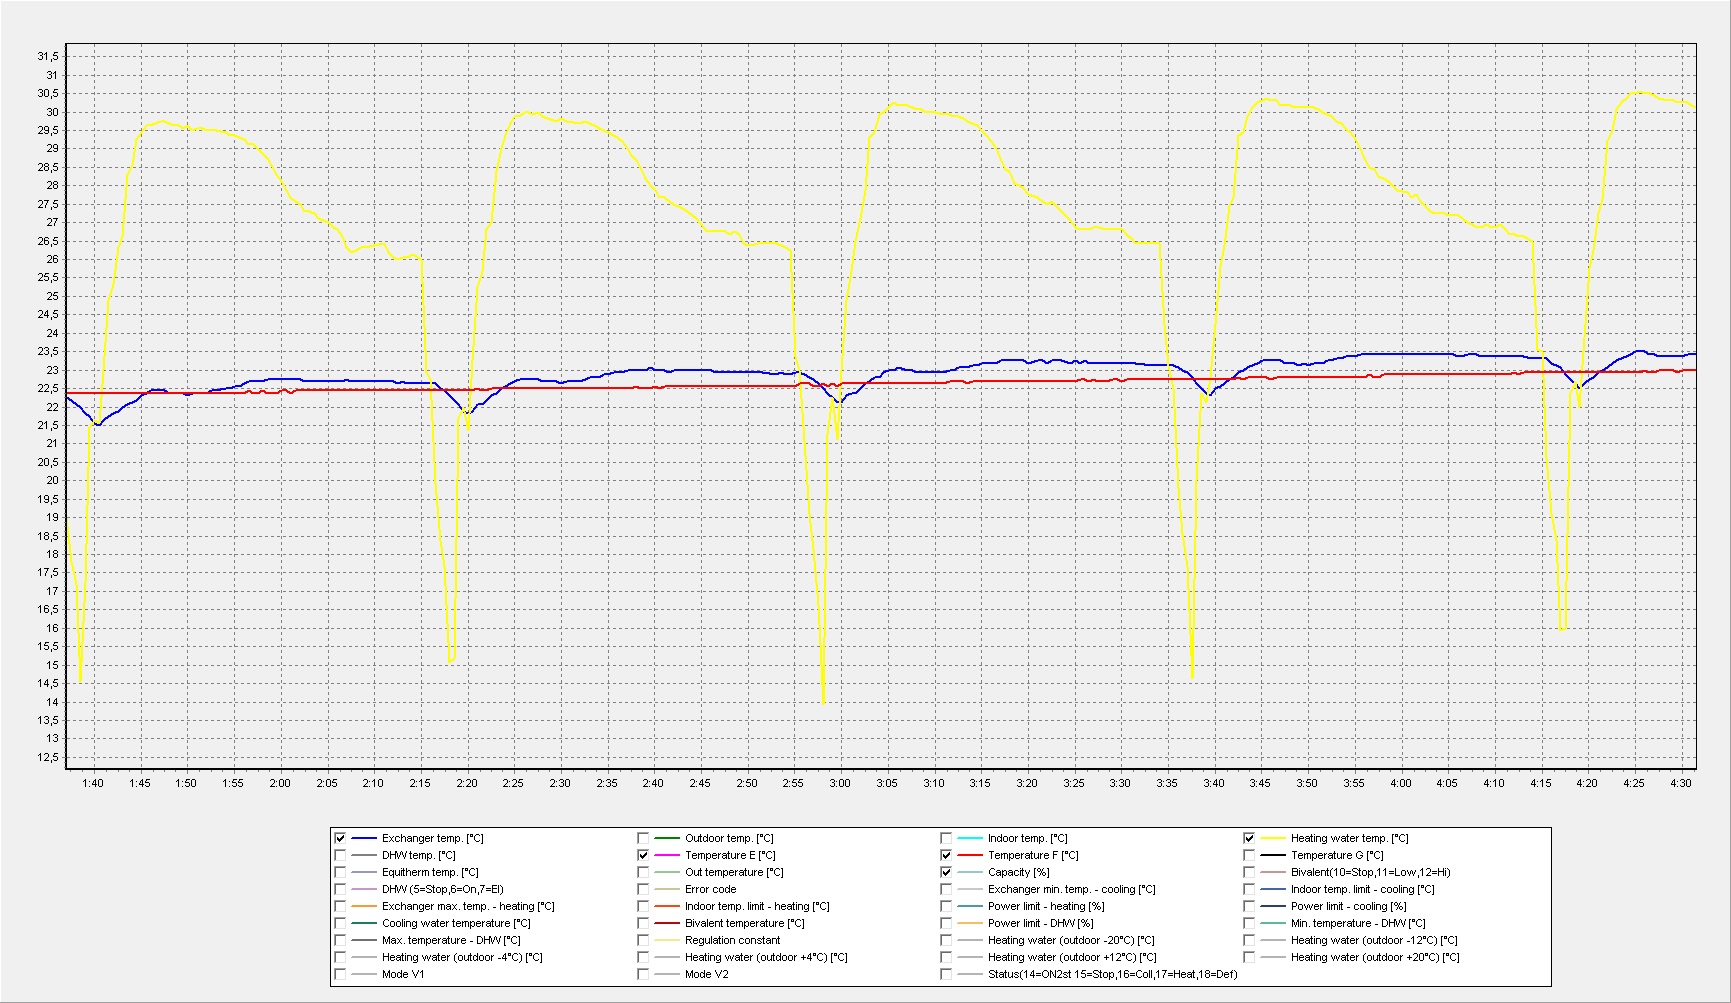
Task: Tick the Error code checkbox
Action: pyautogui.click(x=643, y=889)
